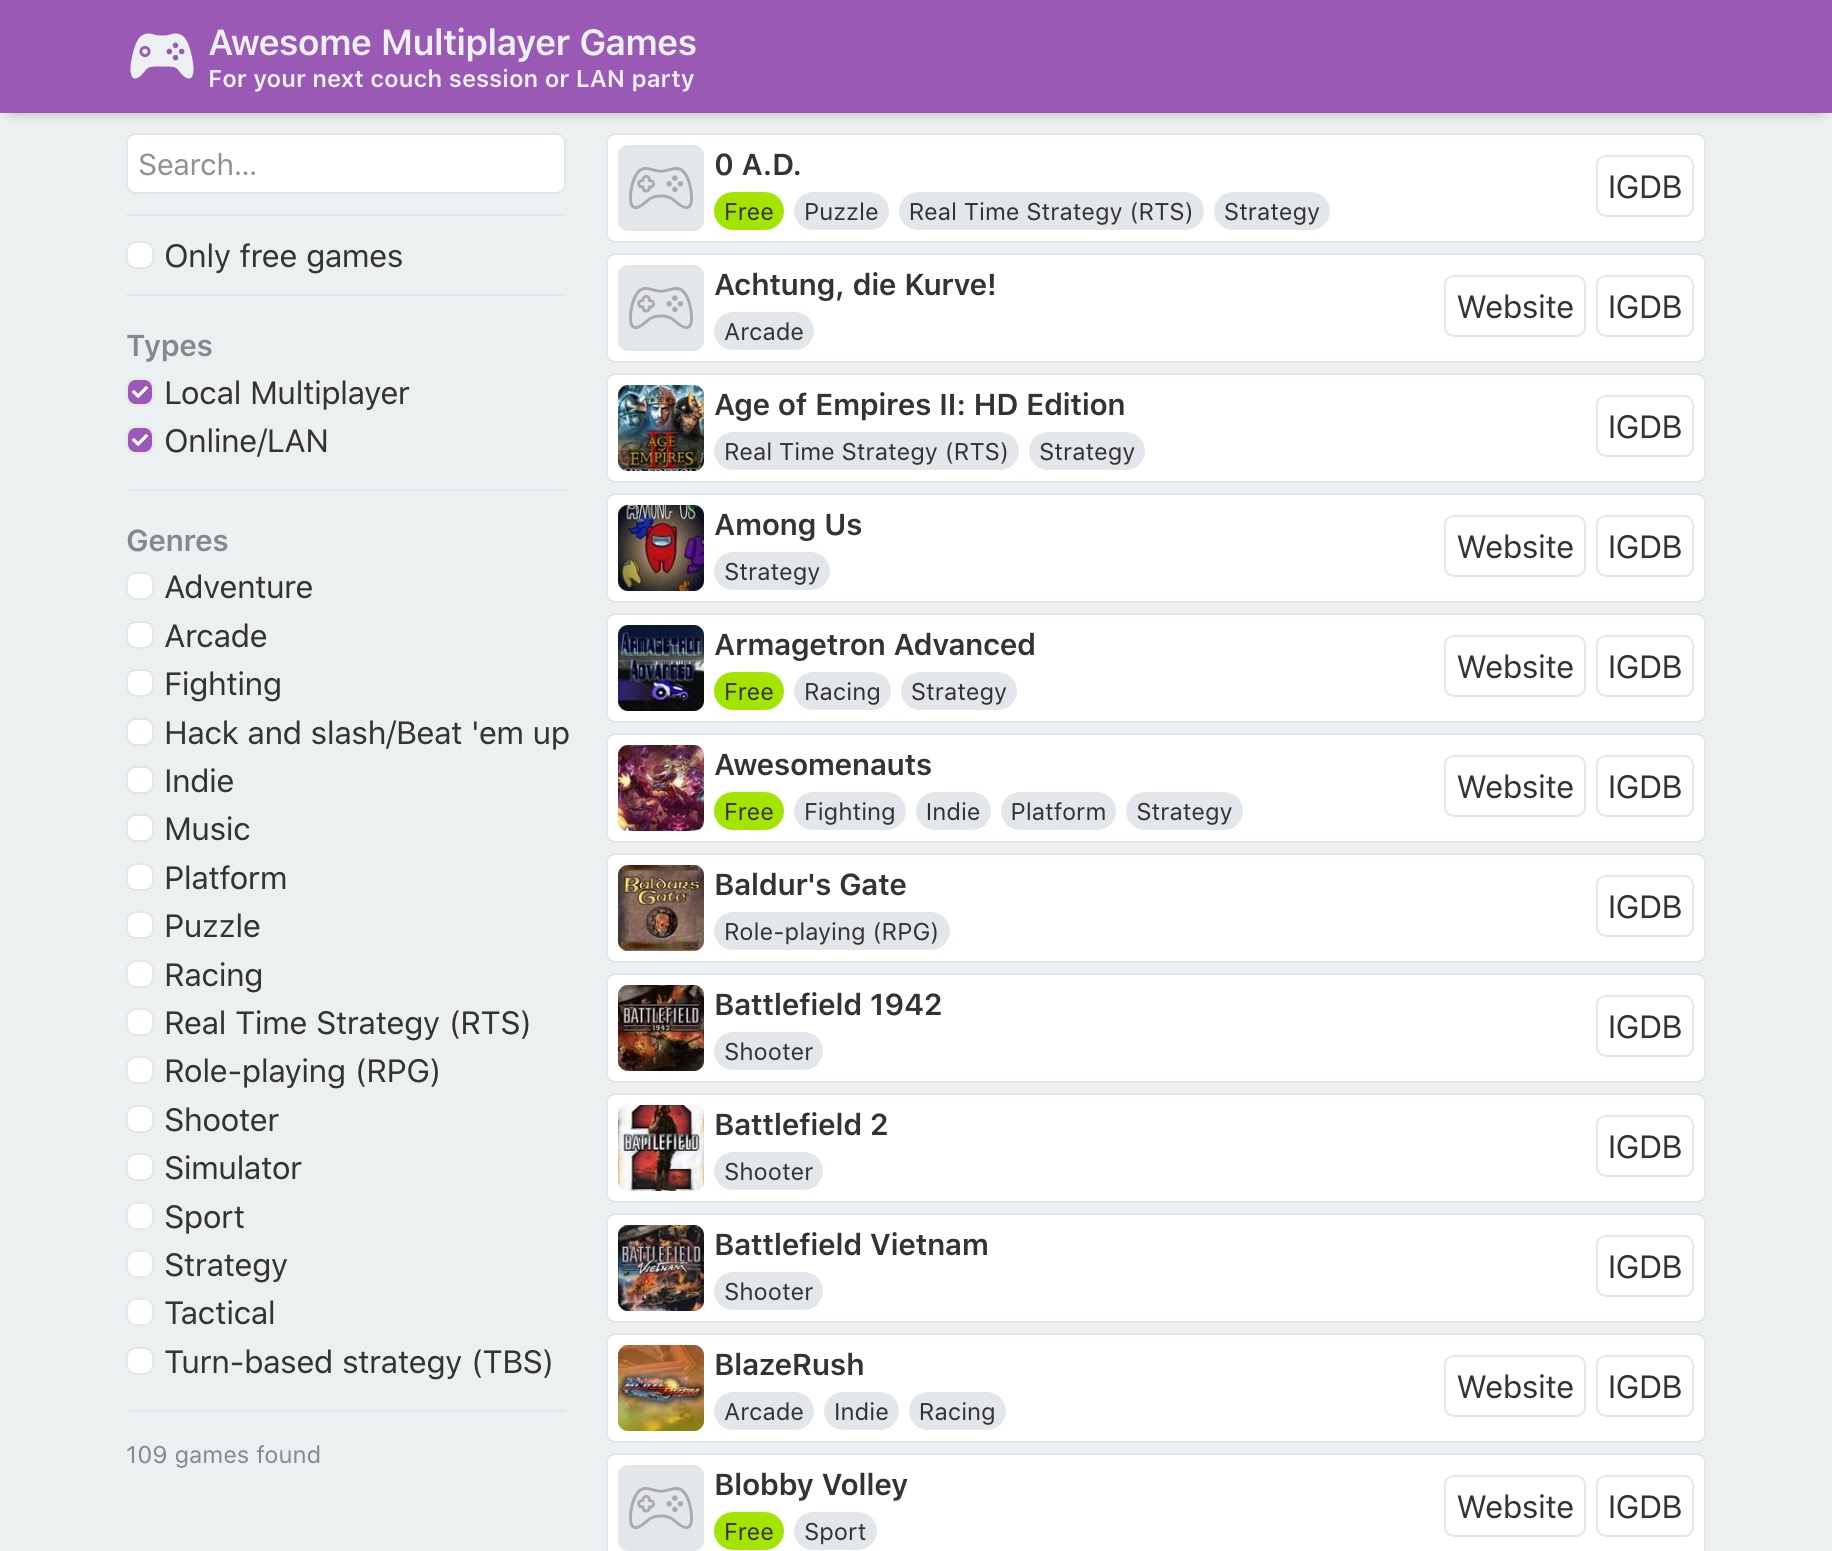Open the IGDB link for Achtung, die Kurve!
Viewport: 1832px width, 1551px height.
(1644, 306)
